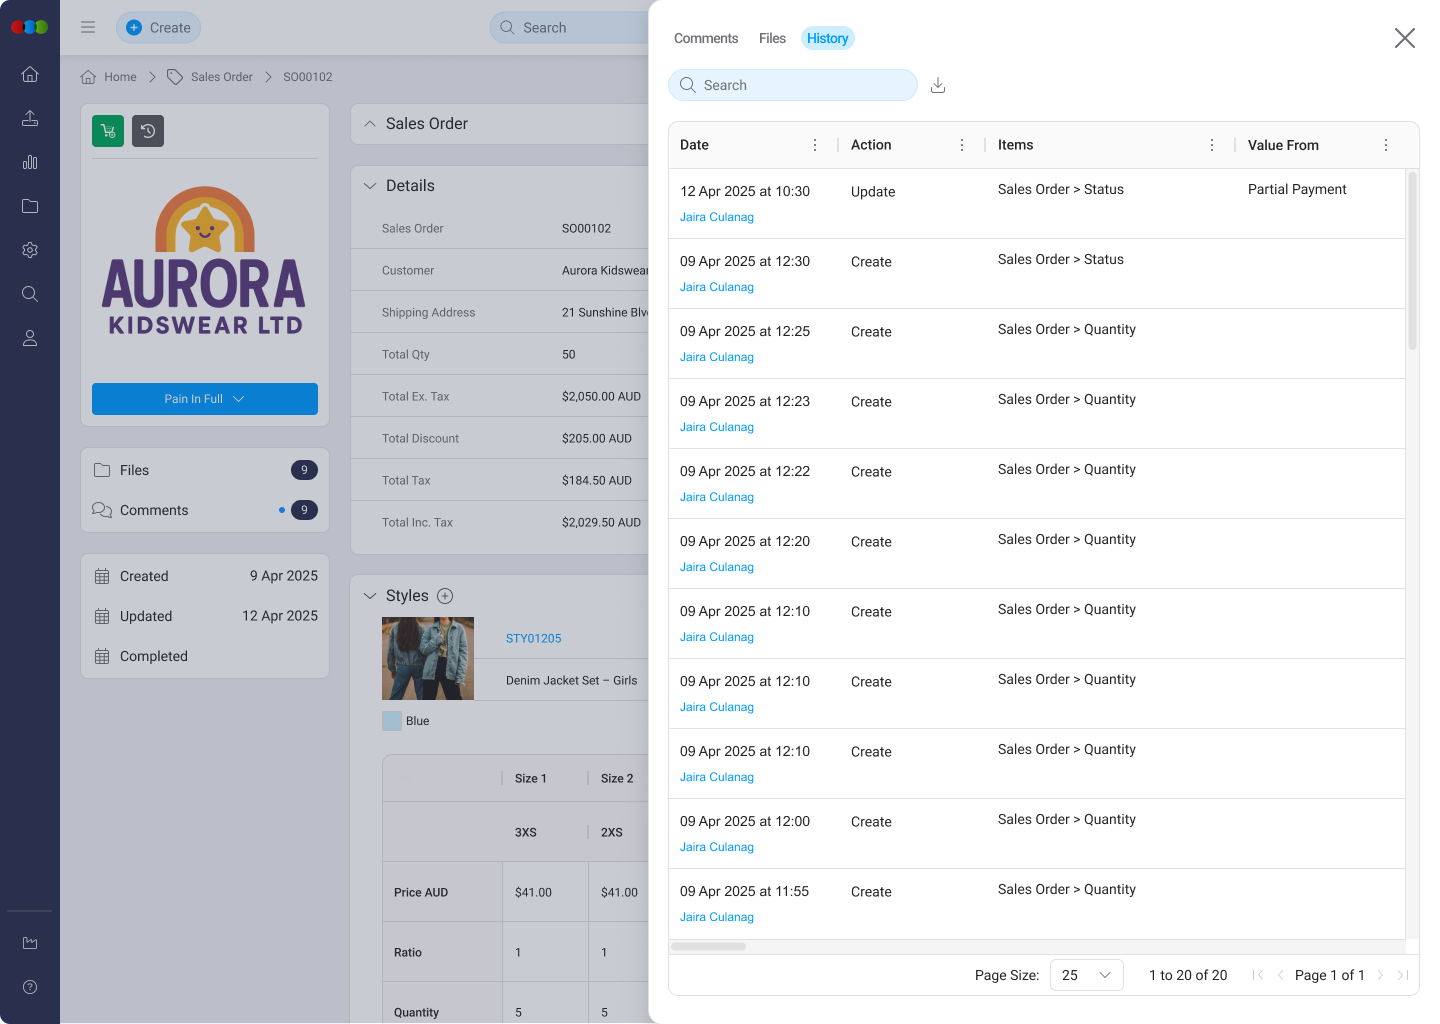1440x1024 pixels.
Task: Click the settings gear in sidebar
Action: click(30, 250)
